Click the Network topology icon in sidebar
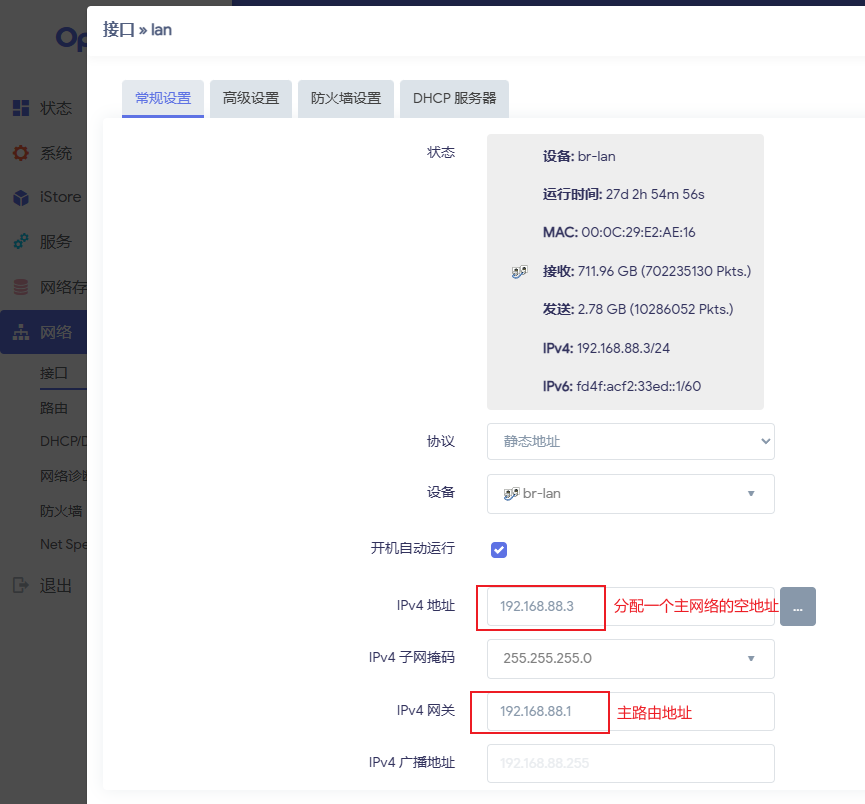Viewport: 865px width, 804px height. (20, 333)
